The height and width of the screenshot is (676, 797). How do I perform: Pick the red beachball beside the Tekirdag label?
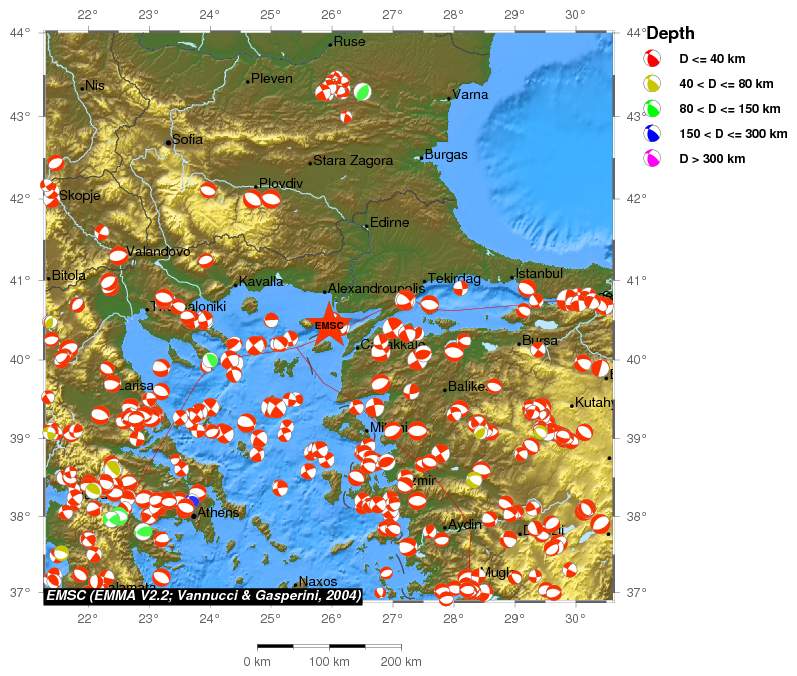click(460, 288)
